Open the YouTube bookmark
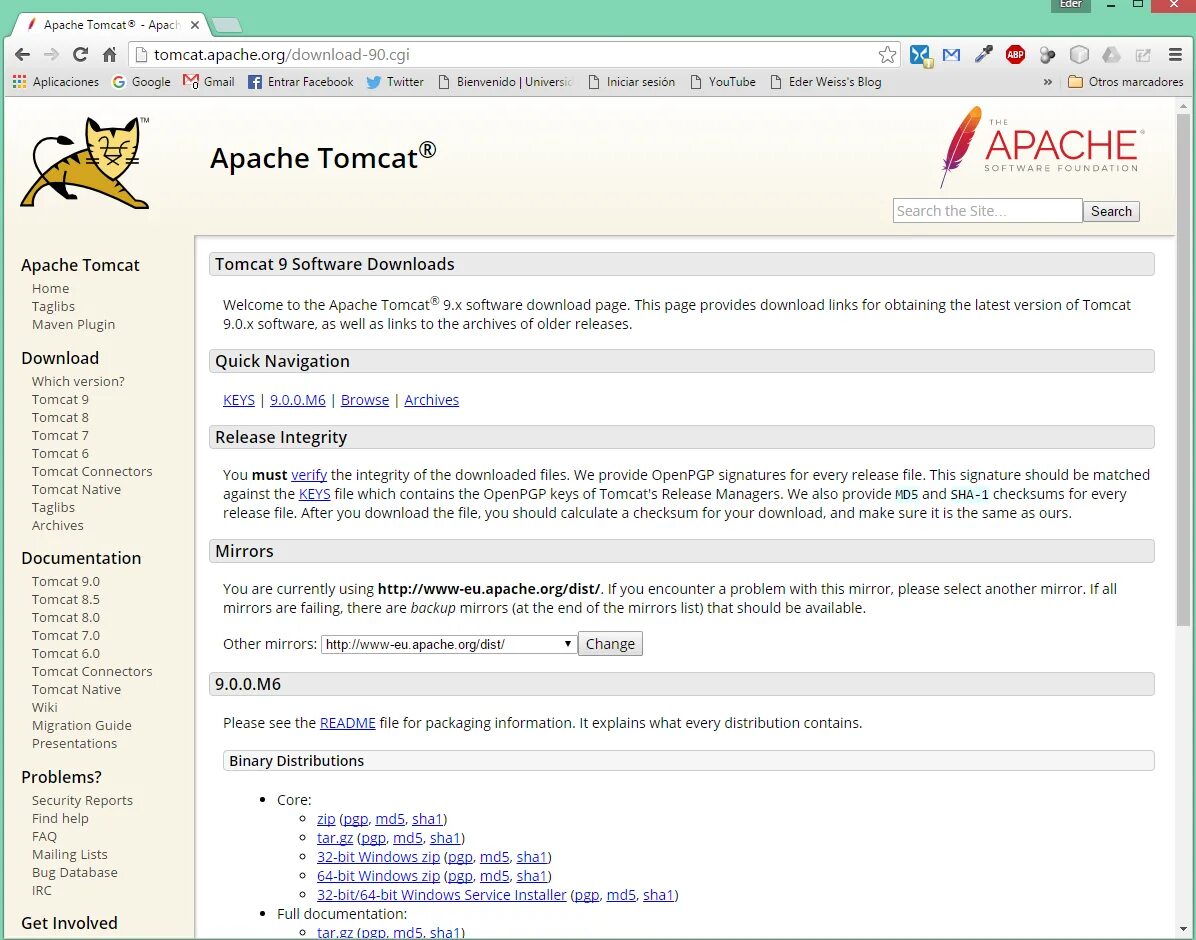This screenshot has width=1196, height=940. point(722,82)
